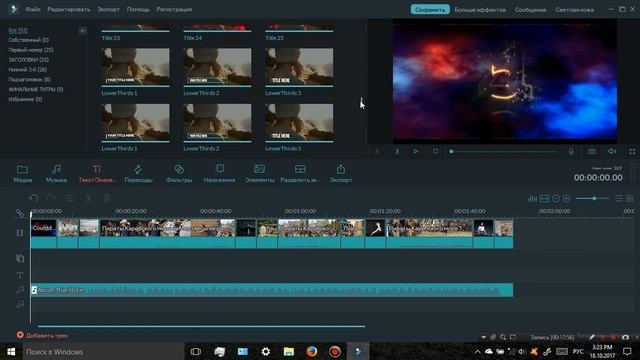Take a snapshot of the preview
640x360 pixels.
(x=591, y=151)
